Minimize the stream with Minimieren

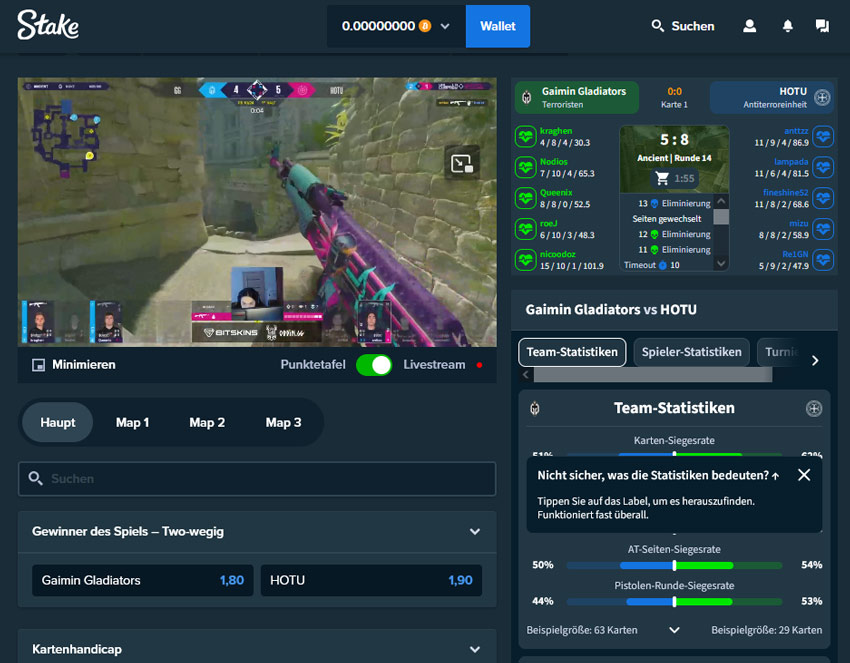click(x=74, y=365)
